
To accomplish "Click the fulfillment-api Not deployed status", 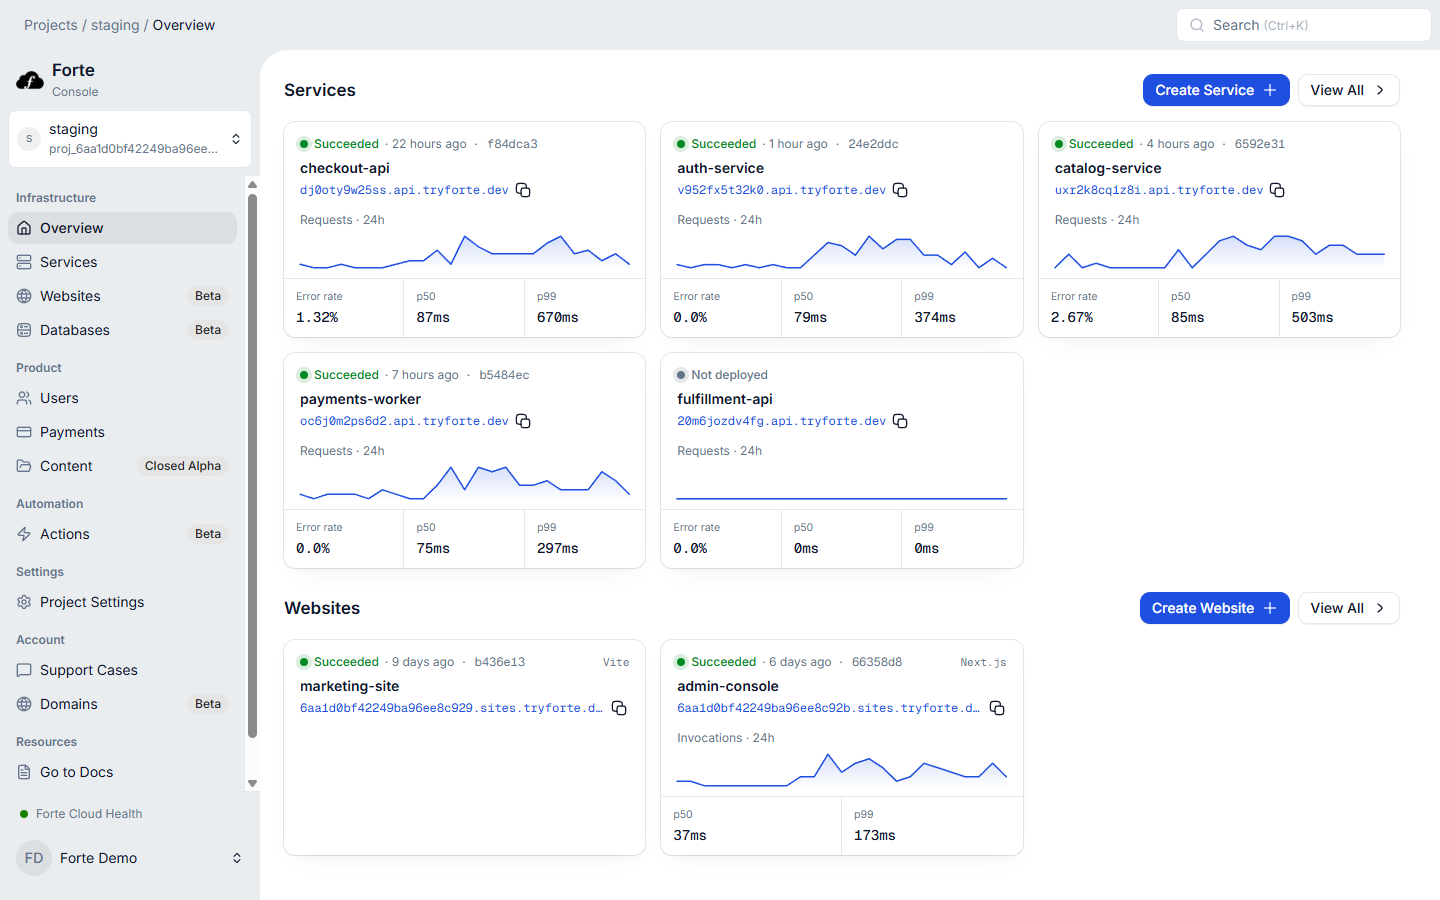I will coord(722,375).
